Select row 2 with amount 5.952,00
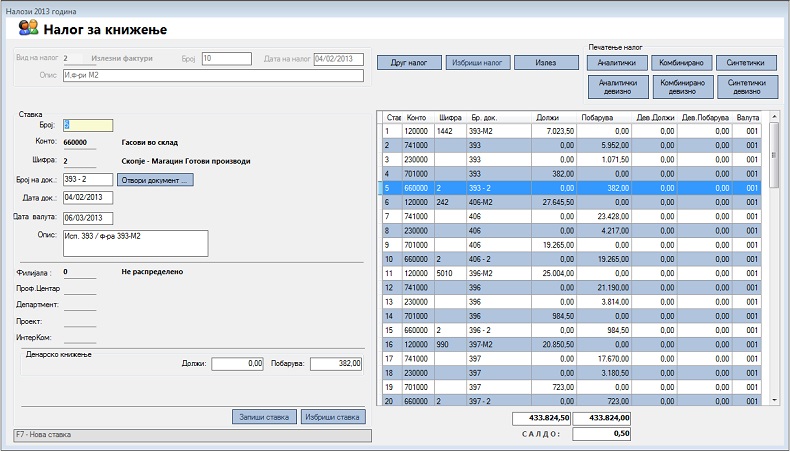Image resolution: width=790 pixels, height=452 pixels. coord(571,145)
